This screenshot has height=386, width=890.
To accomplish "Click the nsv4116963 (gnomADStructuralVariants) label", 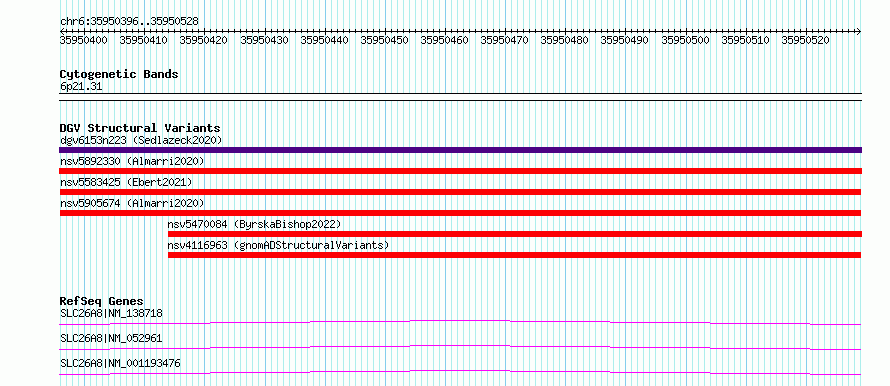I will pyautogui.click(x=278, y=245).
